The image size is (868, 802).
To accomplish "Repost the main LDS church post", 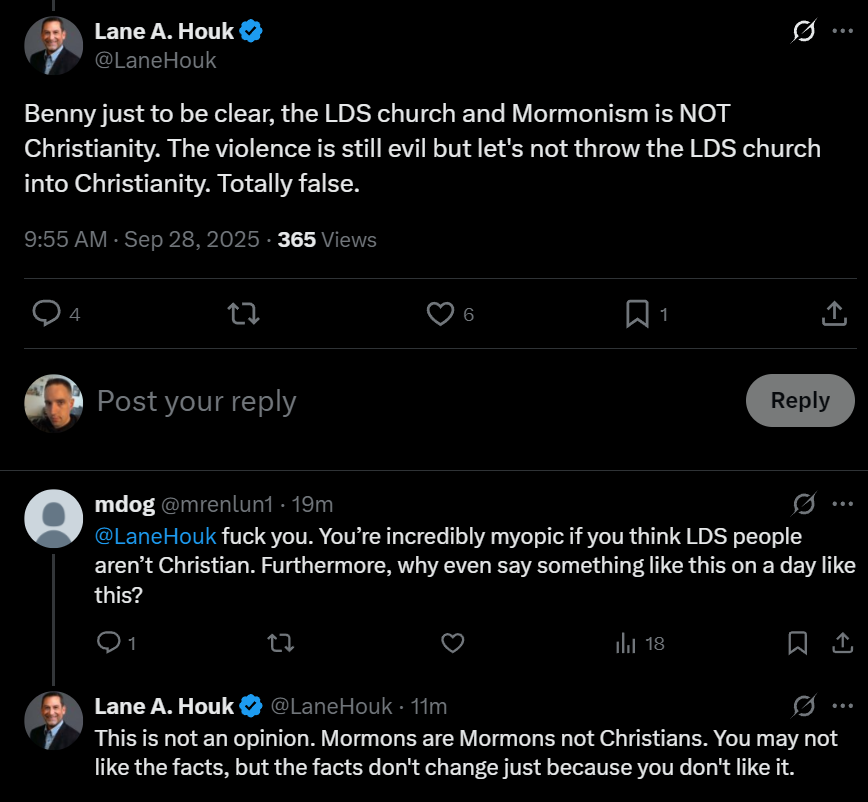I will coord(244,314).
